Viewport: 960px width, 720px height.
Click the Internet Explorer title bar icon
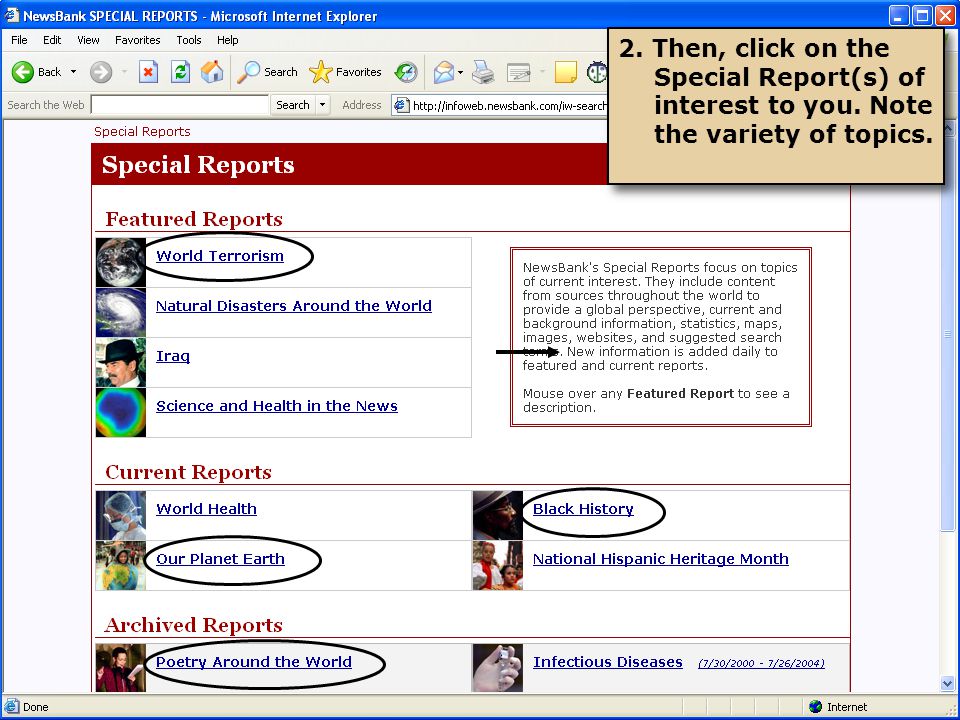click(x=12, y=15)
